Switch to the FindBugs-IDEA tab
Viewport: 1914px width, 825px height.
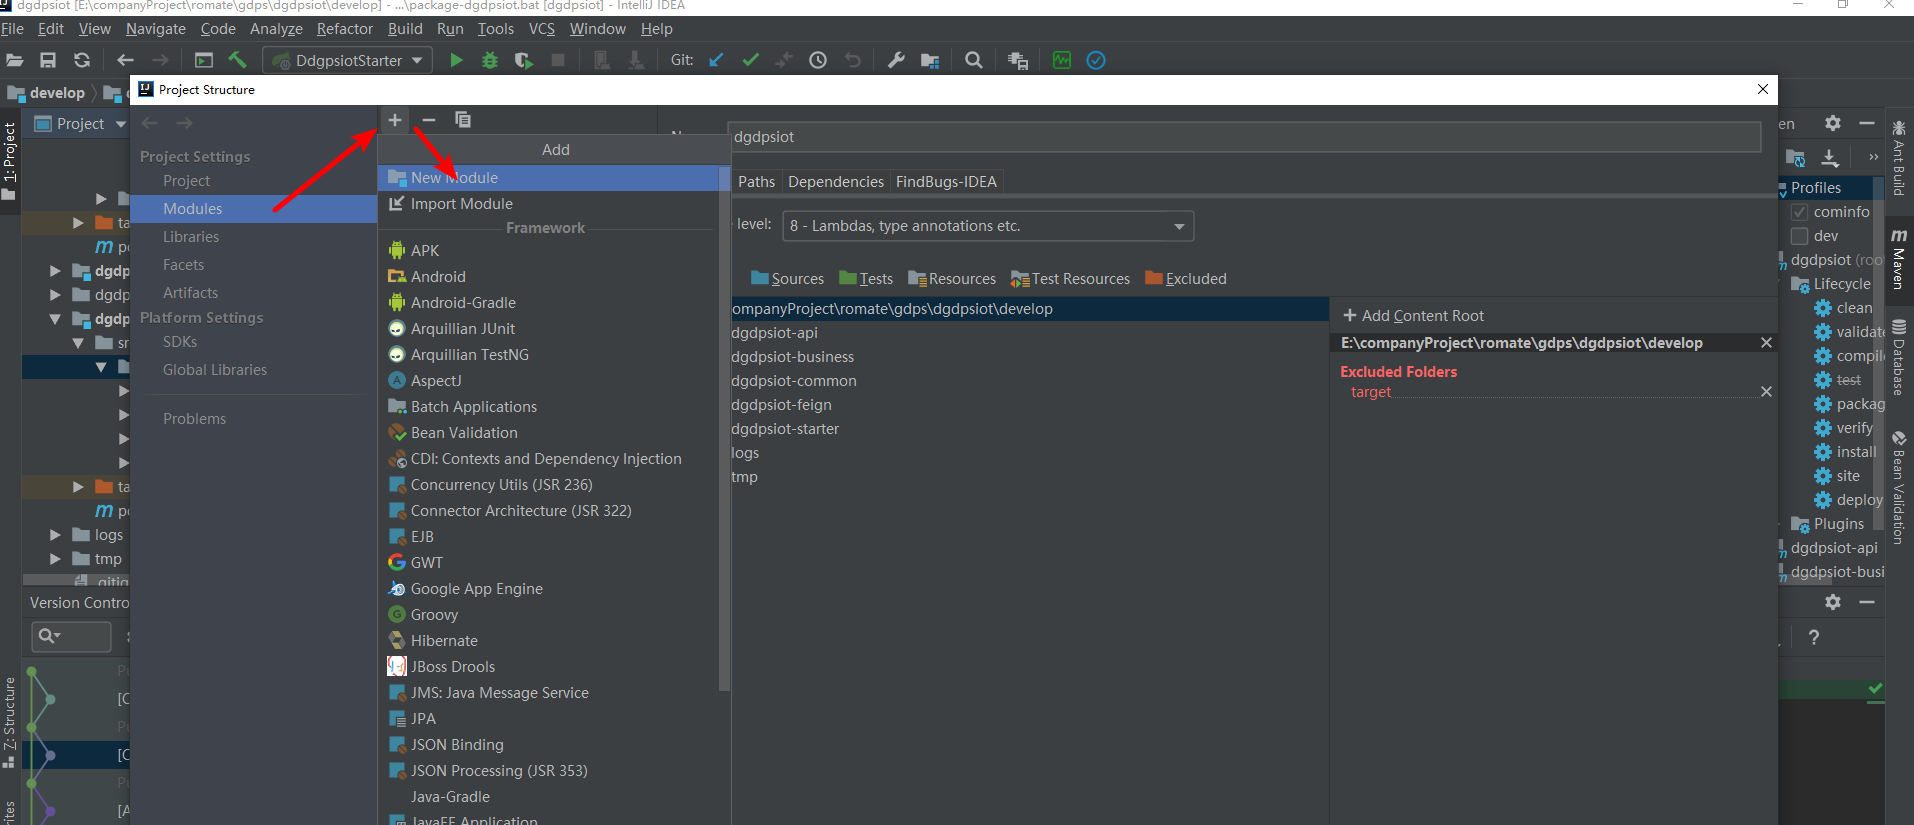(x=946, y=182)
